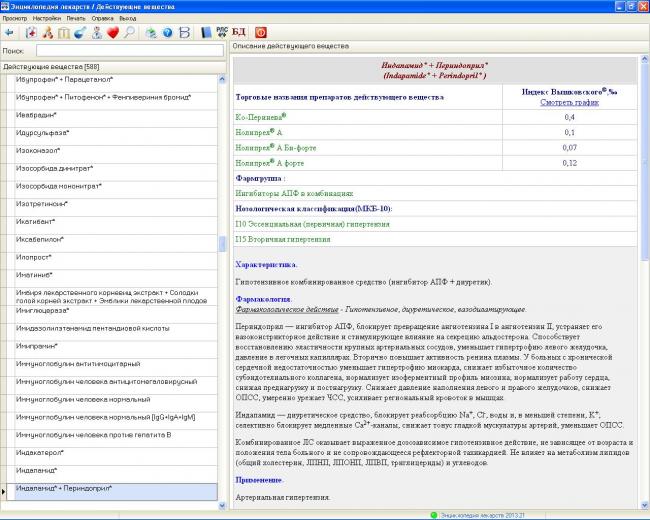
Task: Click the red power exit icon
Action: click(x=261, y=32)
